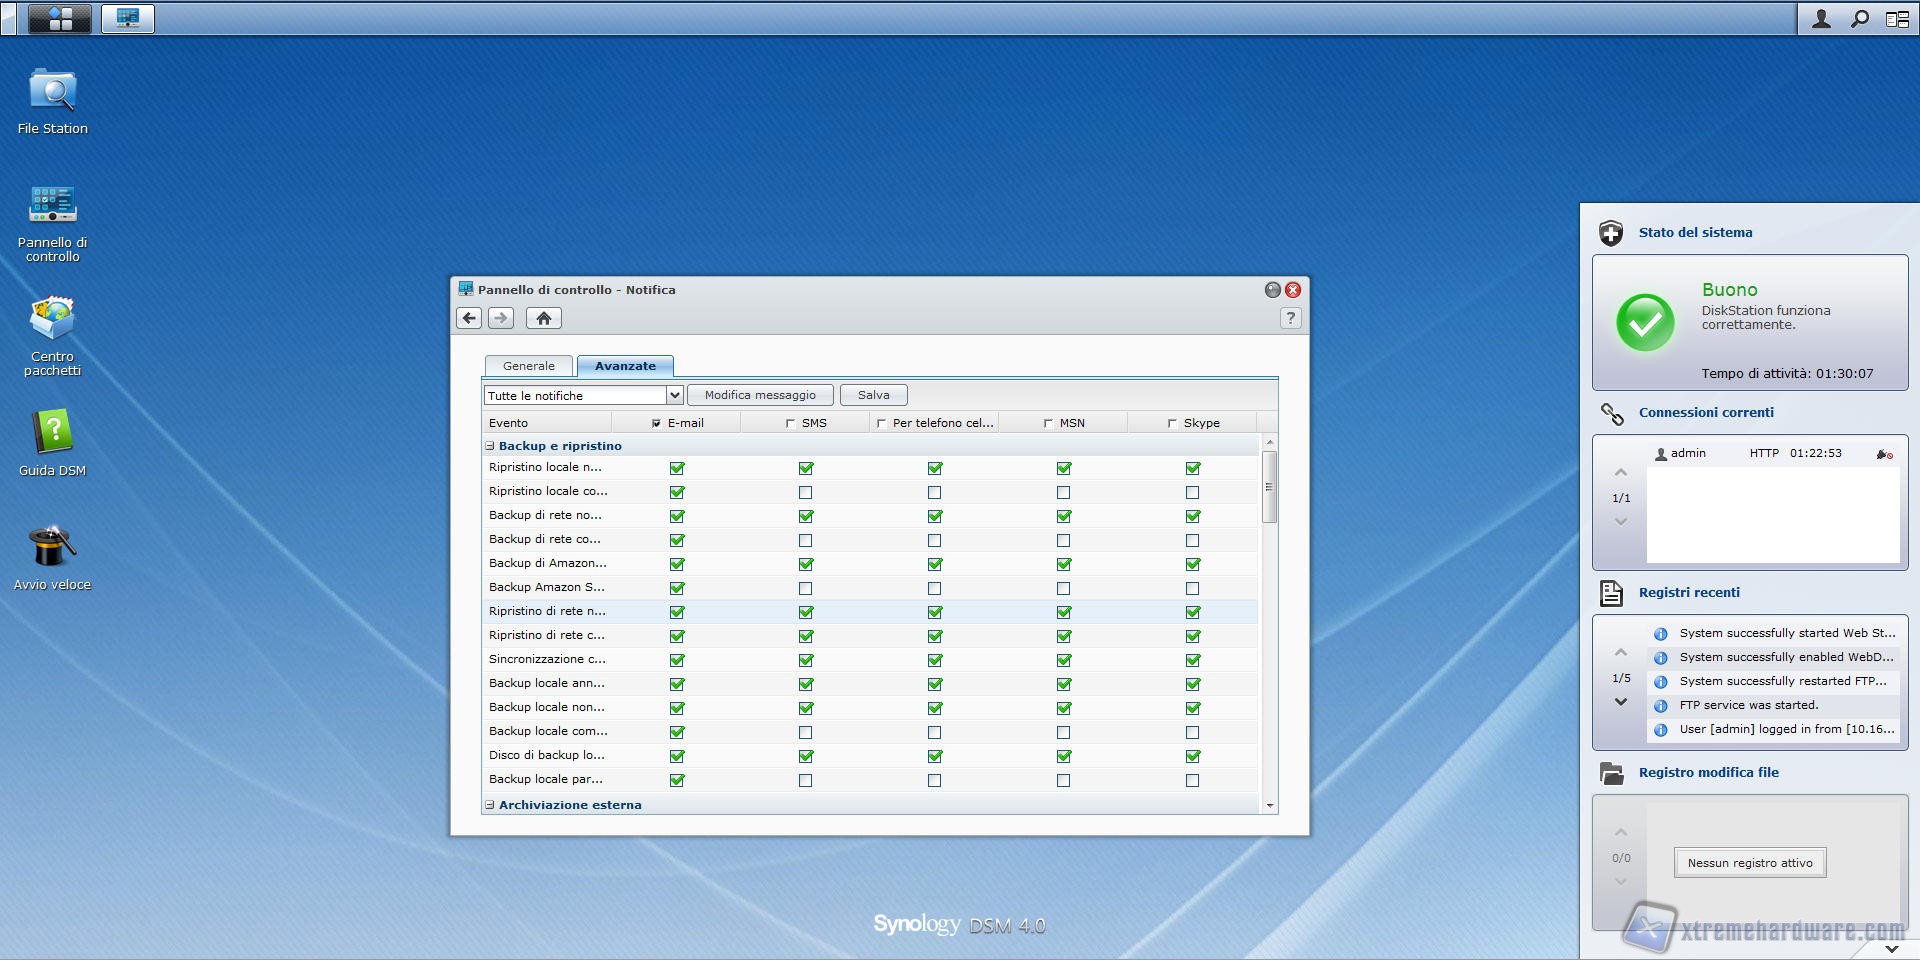Open the main menu grid button
Screen dimensions: 1920x960
point(60,19)
